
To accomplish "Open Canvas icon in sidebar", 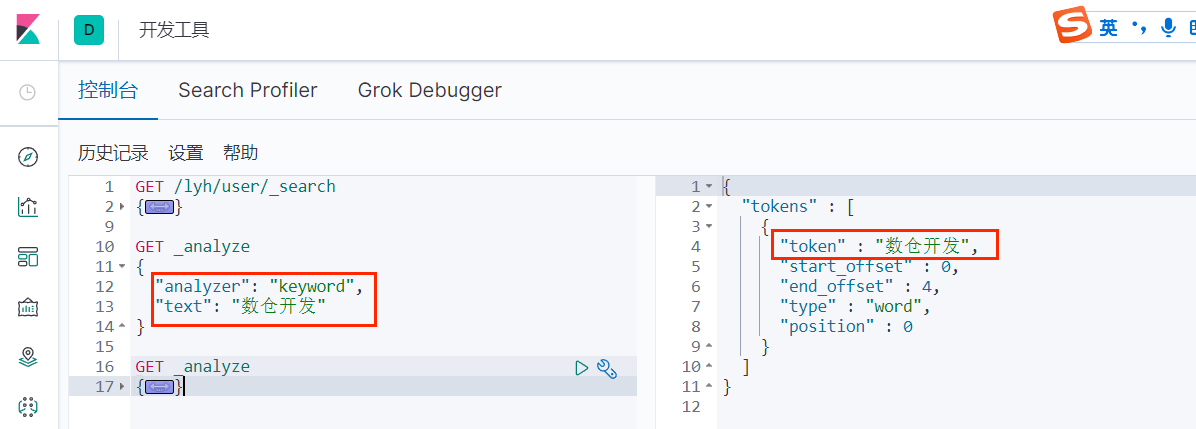I will [x=27, y=307].
